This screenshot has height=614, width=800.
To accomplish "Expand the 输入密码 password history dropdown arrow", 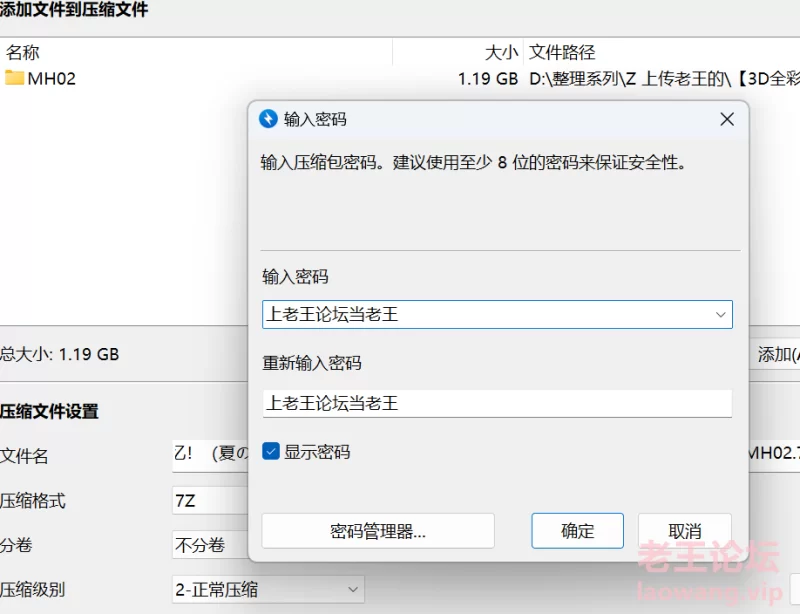I will 720,314.
